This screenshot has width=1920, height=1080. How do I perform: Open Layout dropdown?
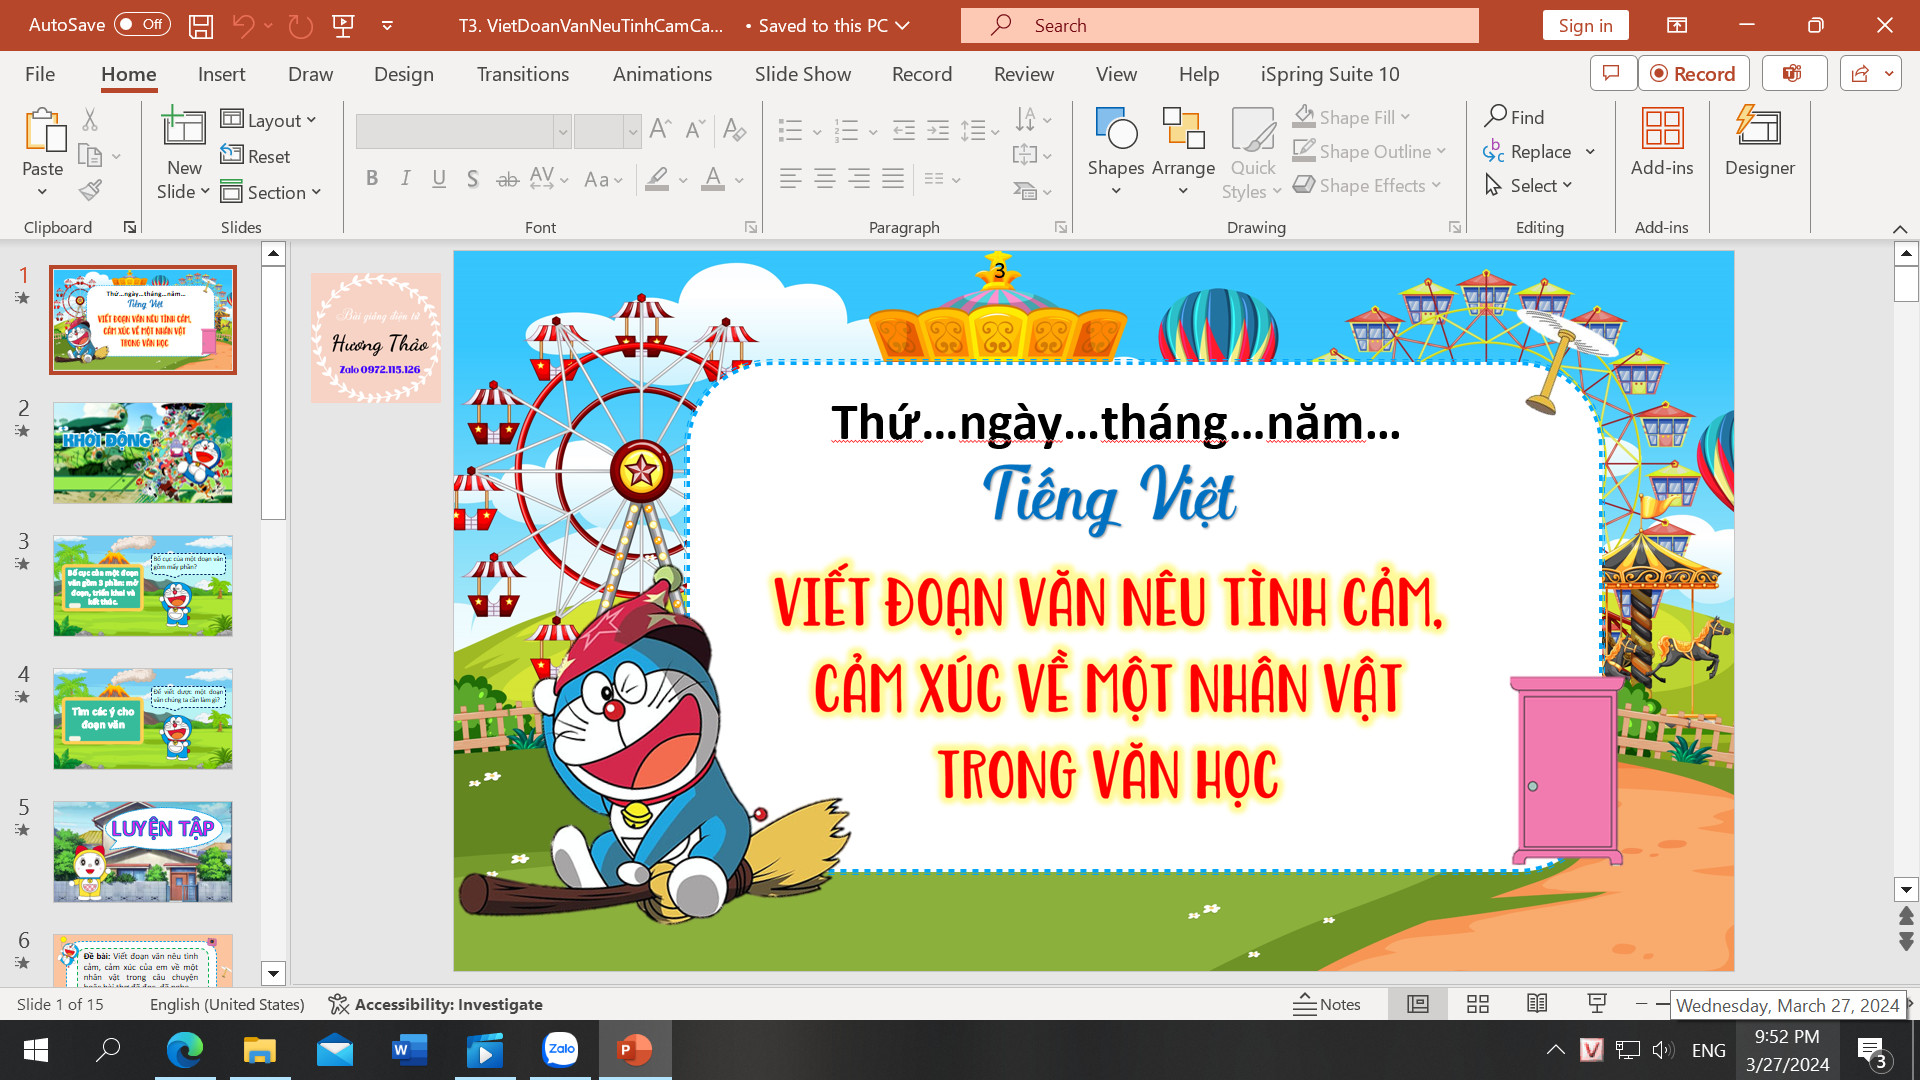coord(269,120)
